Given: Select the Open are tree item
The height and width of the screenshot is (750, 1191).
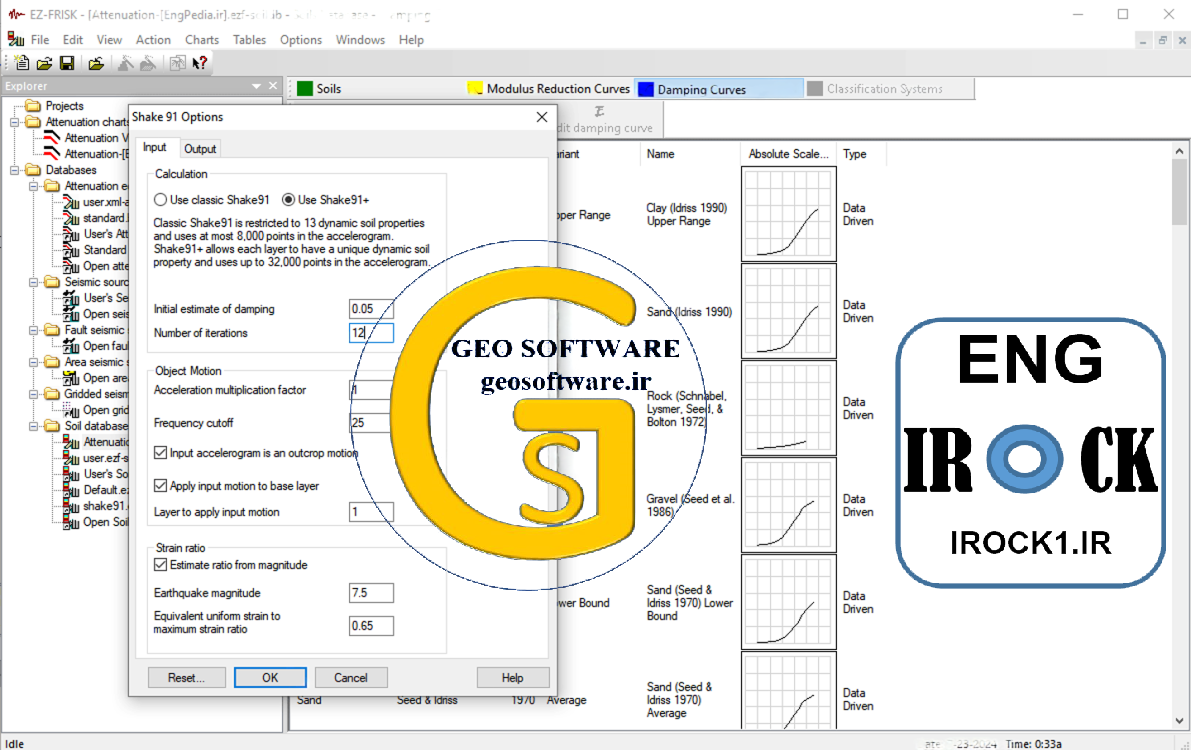Looking at the screenshot, I should pos(96,378).
